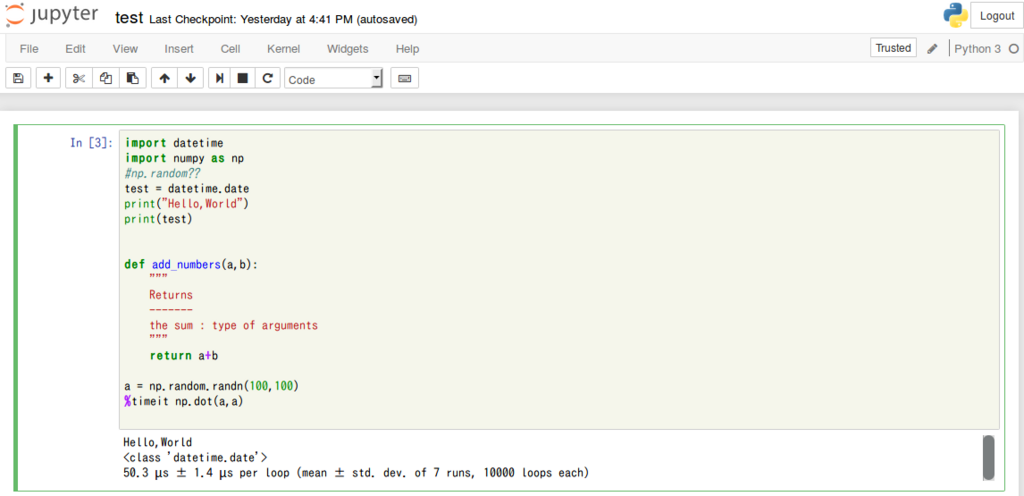The height and width of the screenshot is (496, 1024).
Task: Open the Insert menu
Action: coord(179,49)
